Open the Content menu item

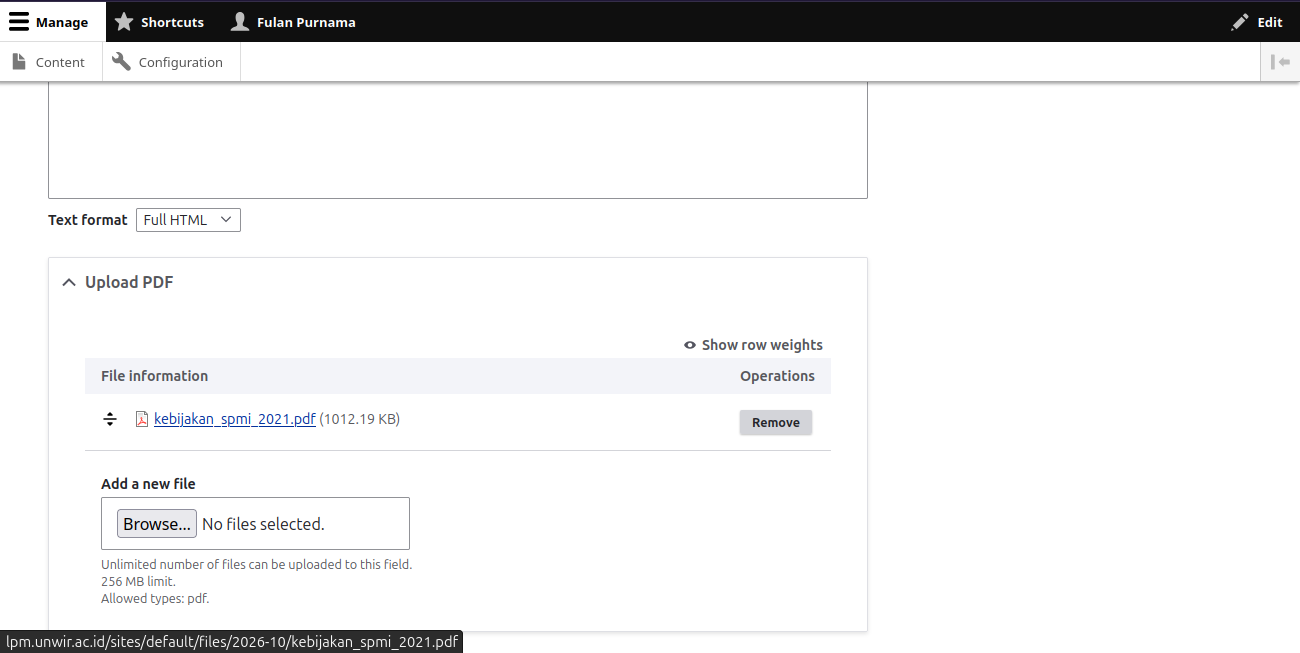tap(52, 62)
